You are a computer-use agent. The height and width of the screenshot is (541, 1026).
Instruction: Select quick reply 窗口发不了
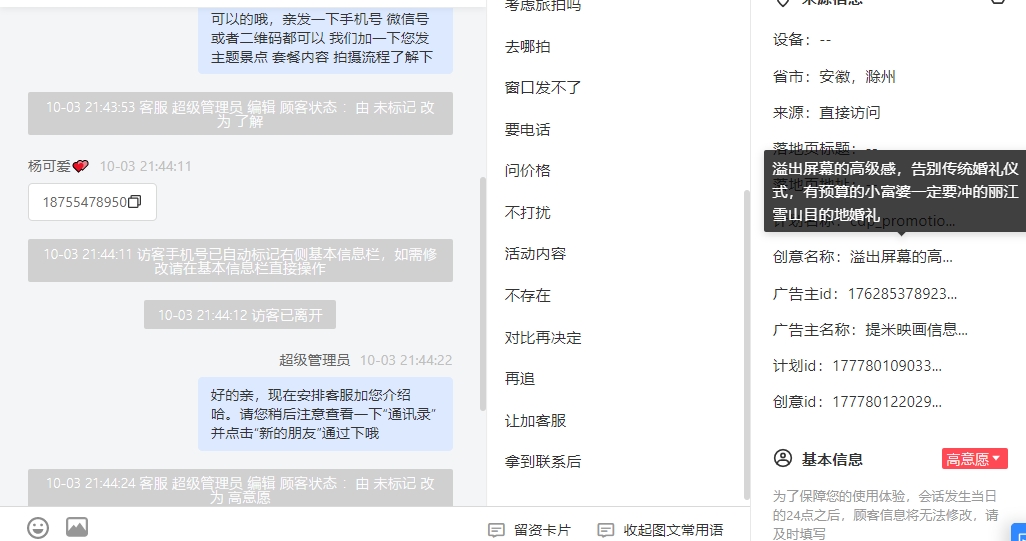542,88
